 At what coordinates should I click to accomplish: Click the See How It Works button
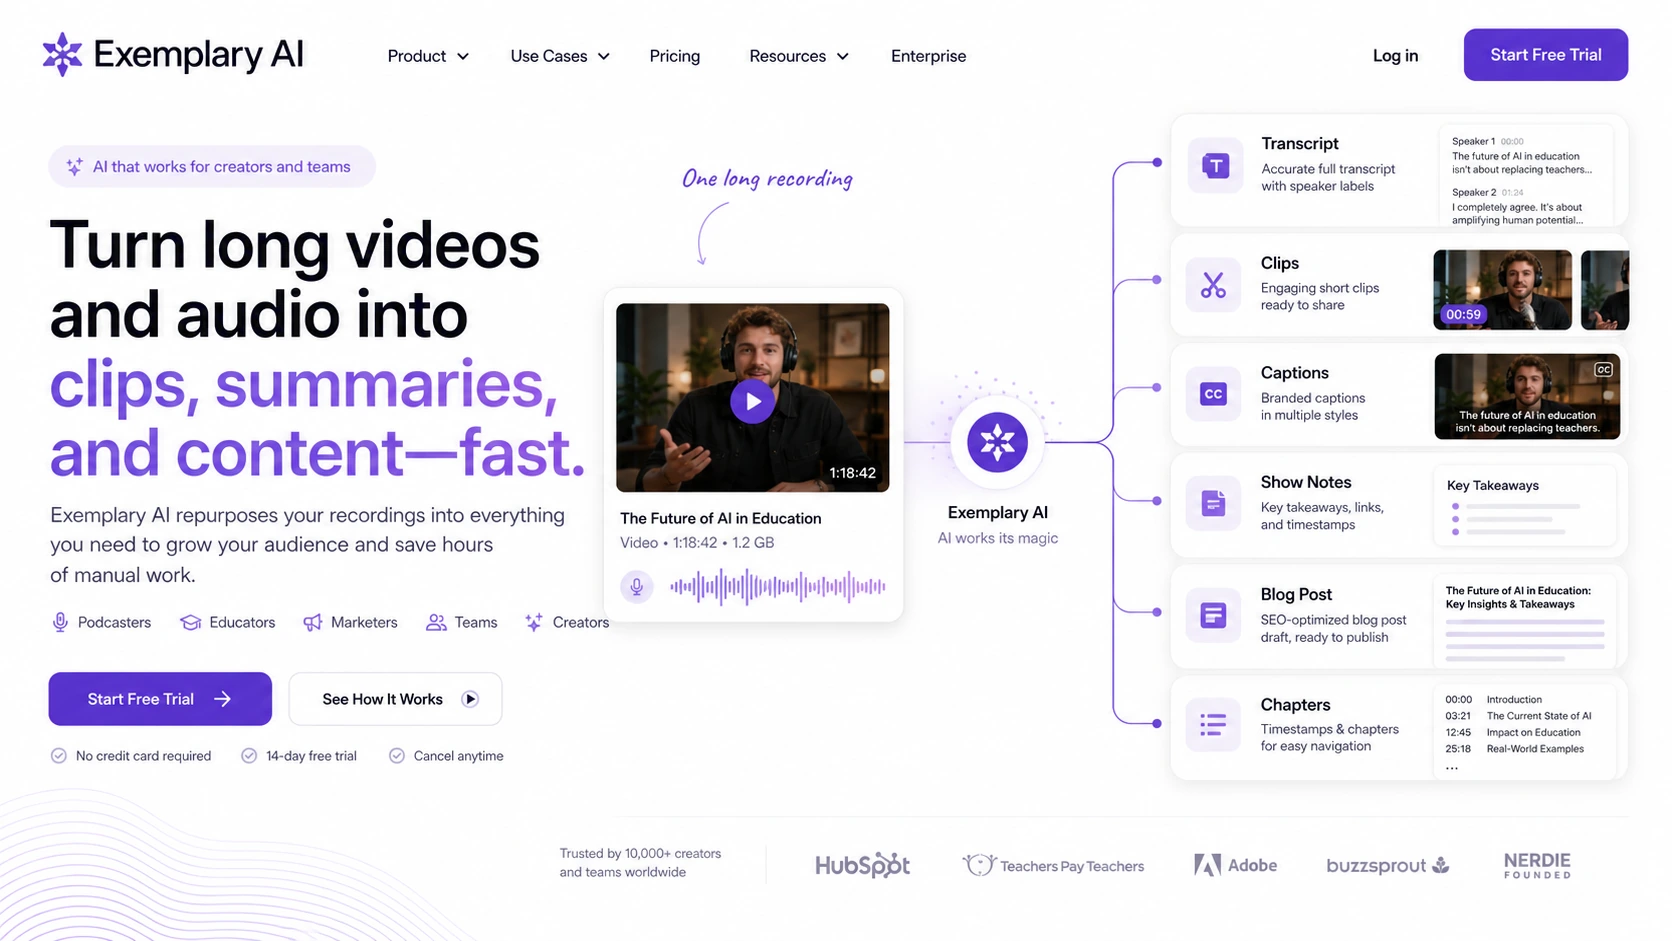click(x=395, y=699)
